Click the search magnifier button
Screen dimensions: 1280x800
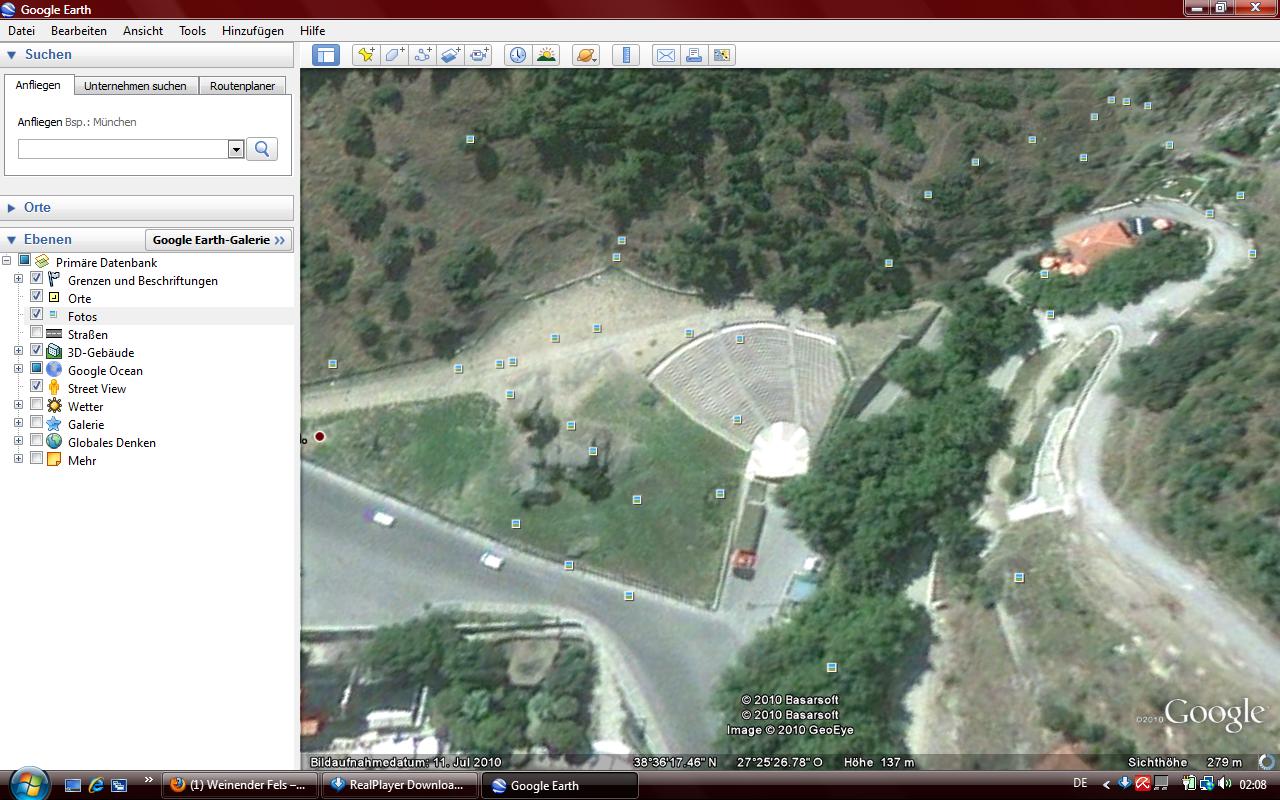pyautogui.click(x=262, y=149)
